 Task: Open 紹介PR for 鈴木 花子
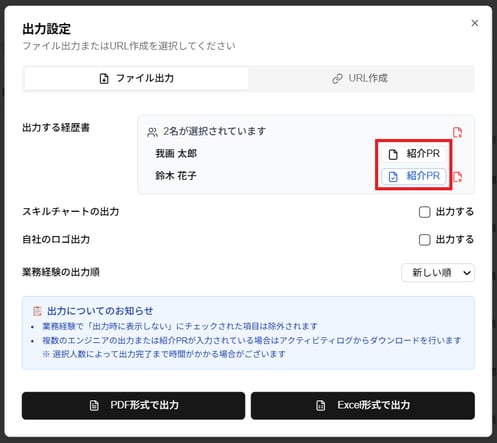[x=414, y=176]
